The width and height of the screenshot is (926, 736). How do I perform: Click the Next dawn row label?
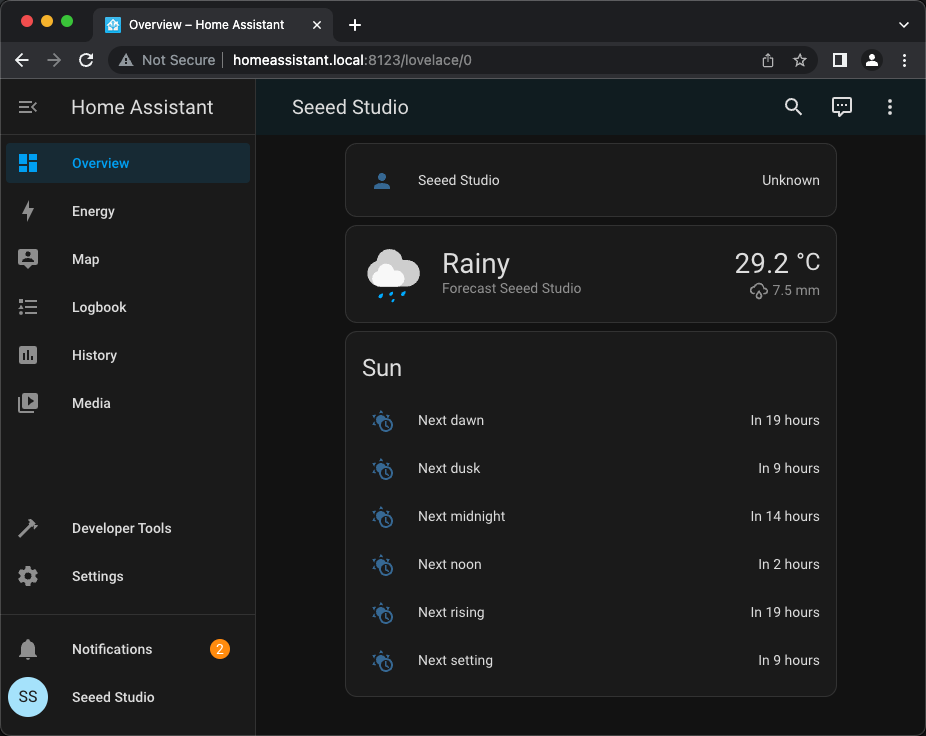pyautogui.click(x=451, y=421)
